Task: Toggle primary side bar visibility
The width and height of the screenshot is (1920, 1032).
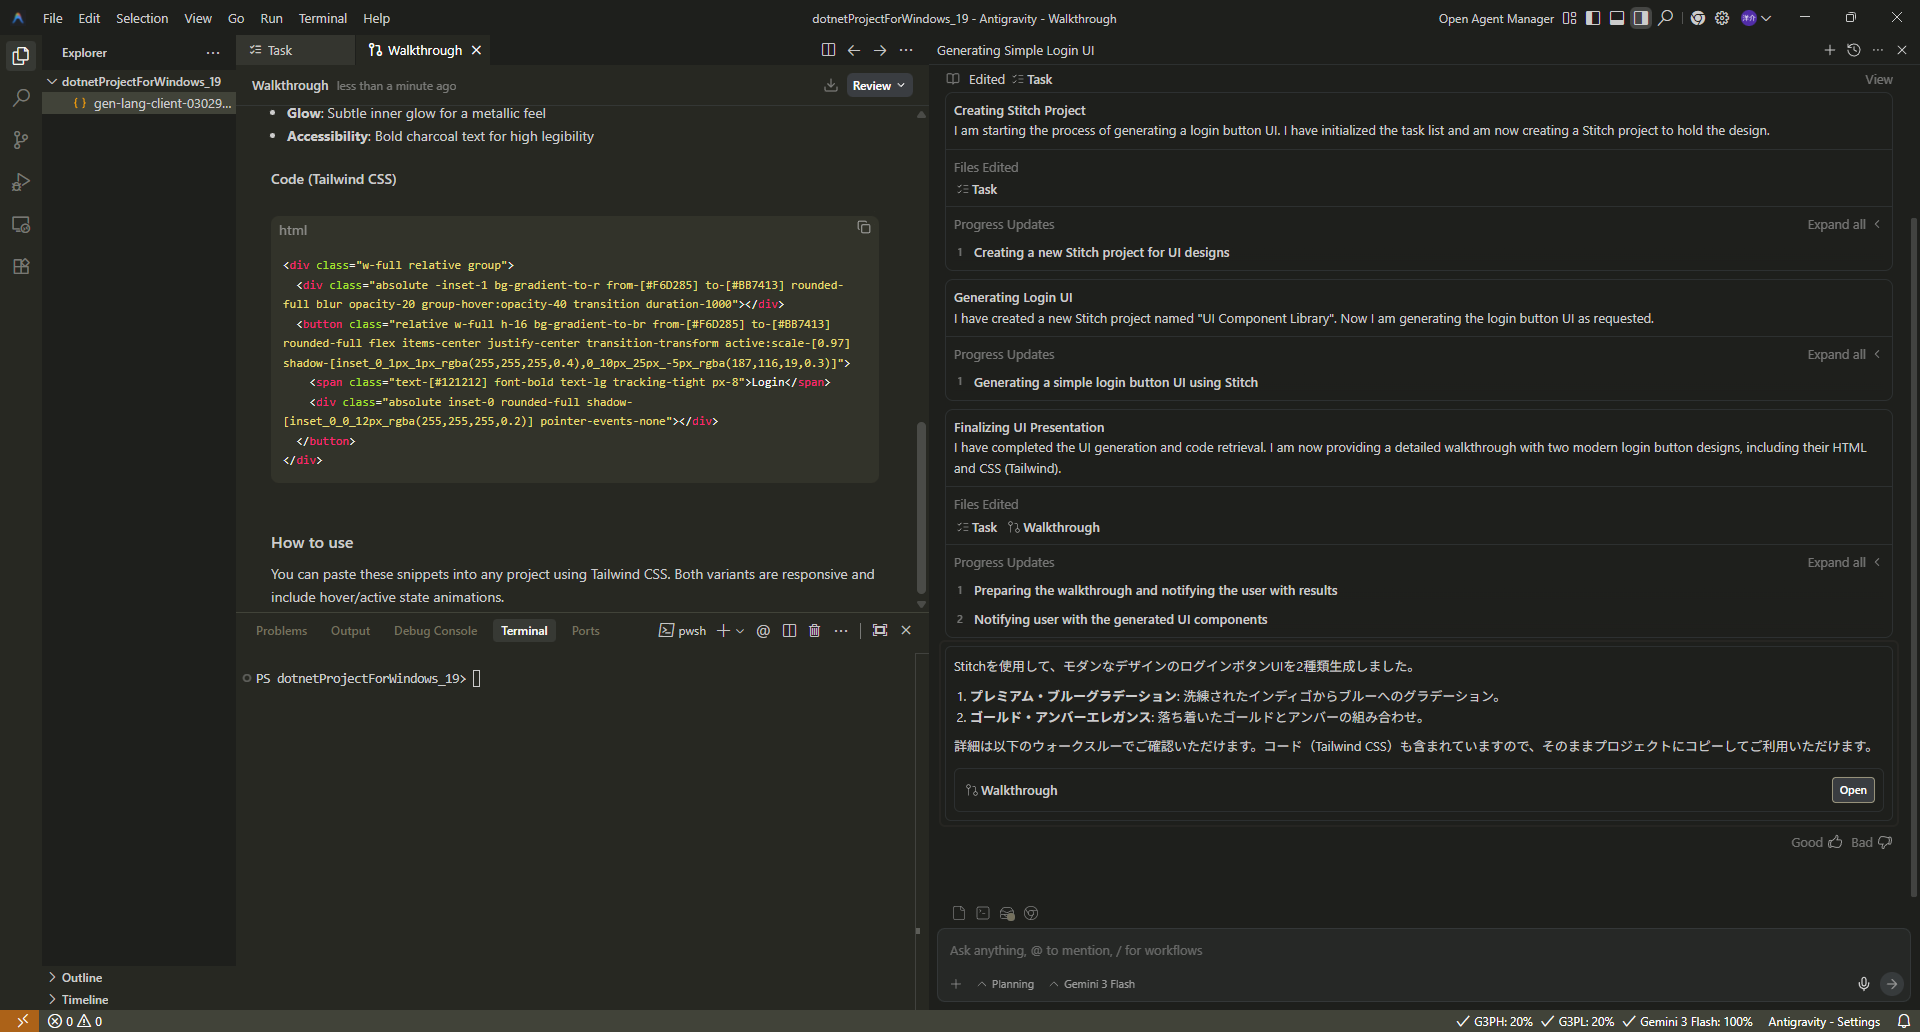Action: click(1593, 18)
